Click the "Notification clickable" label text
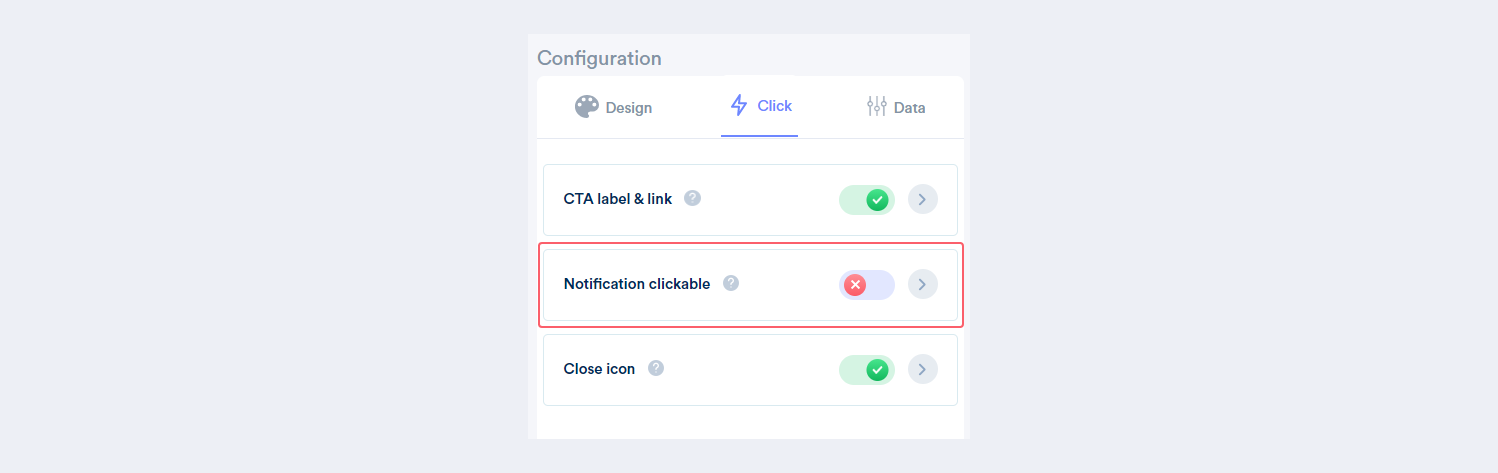 [x=637, y=284]
